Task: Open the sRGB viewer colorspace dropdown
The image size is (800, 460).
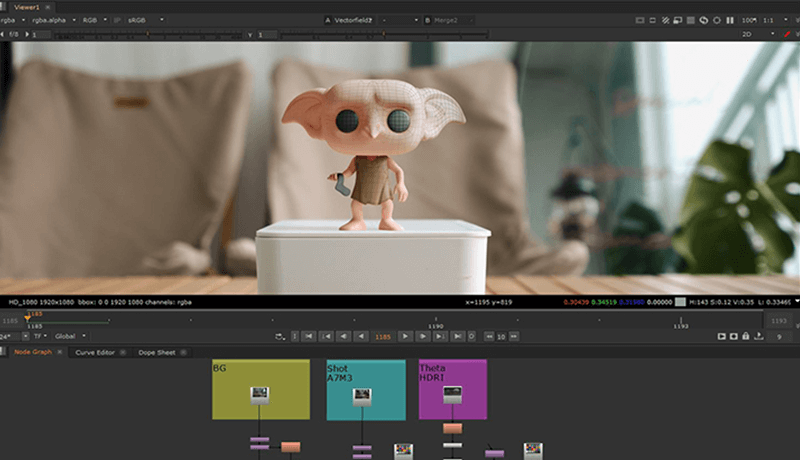Action: pyautogui.click(x=145, y=20)
